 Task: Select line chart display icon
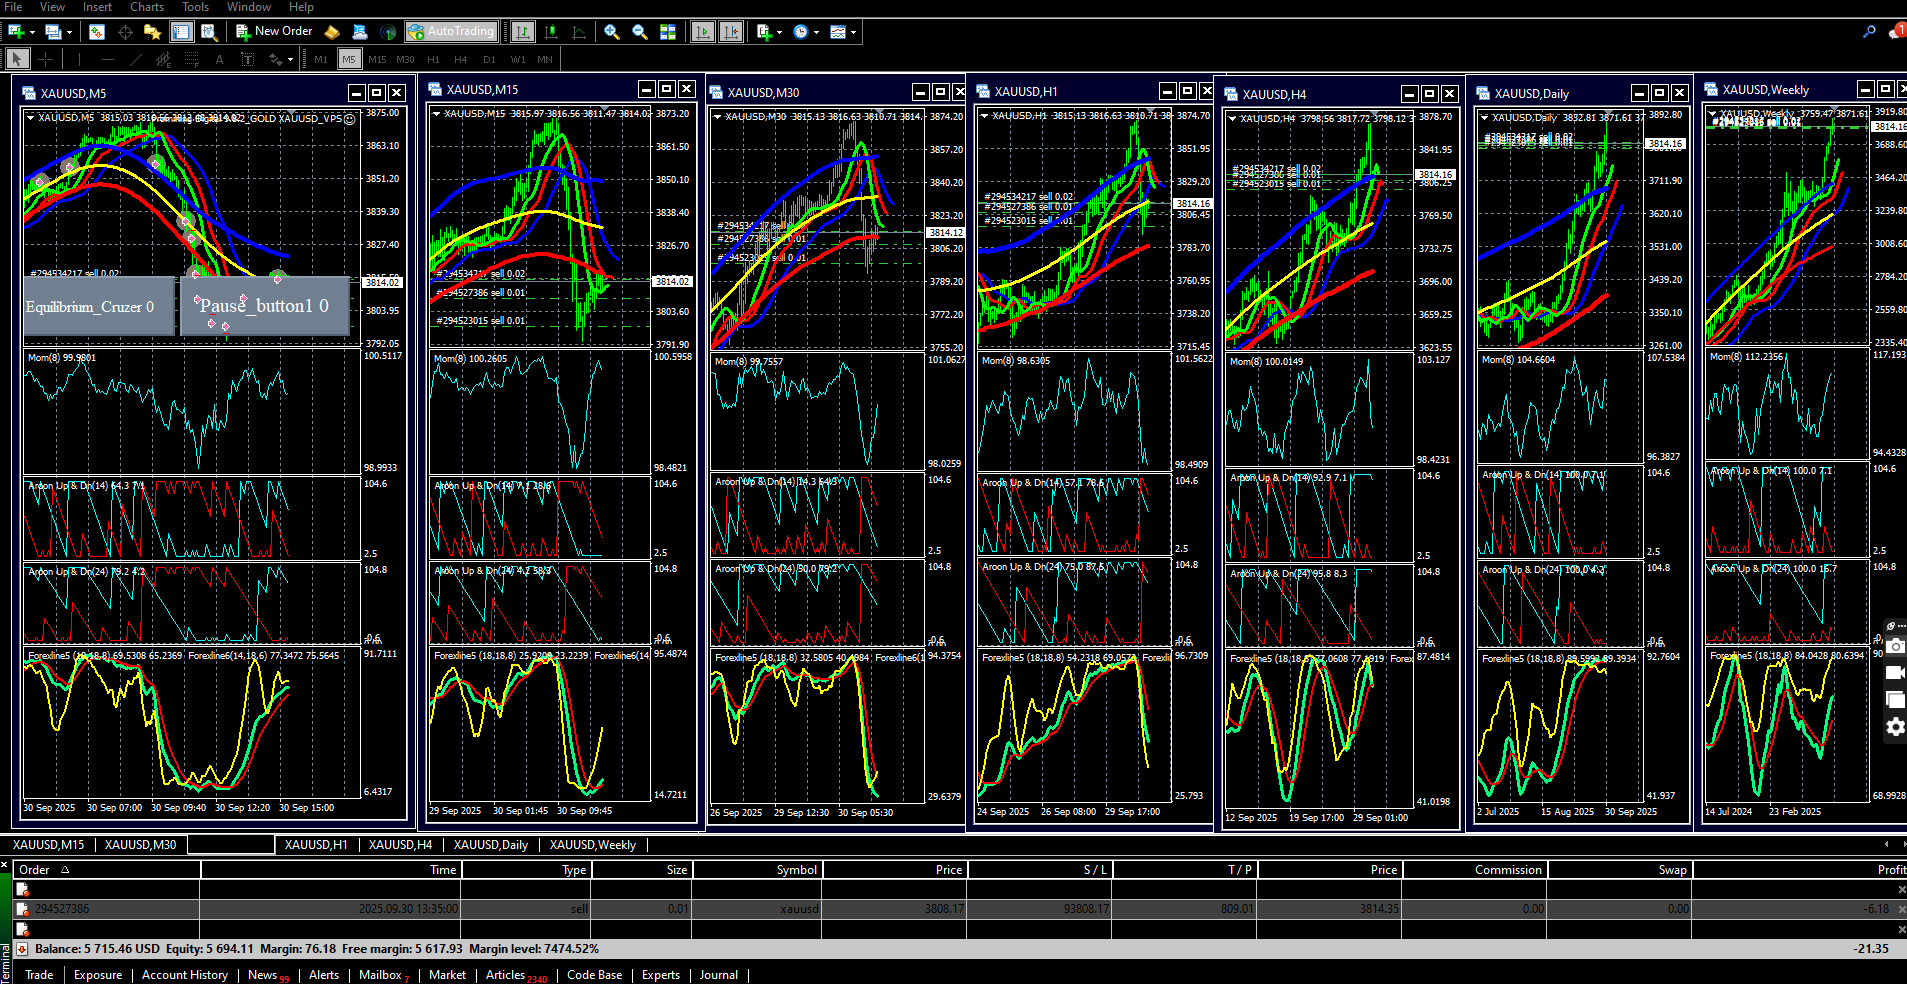[x=579, y=32]
